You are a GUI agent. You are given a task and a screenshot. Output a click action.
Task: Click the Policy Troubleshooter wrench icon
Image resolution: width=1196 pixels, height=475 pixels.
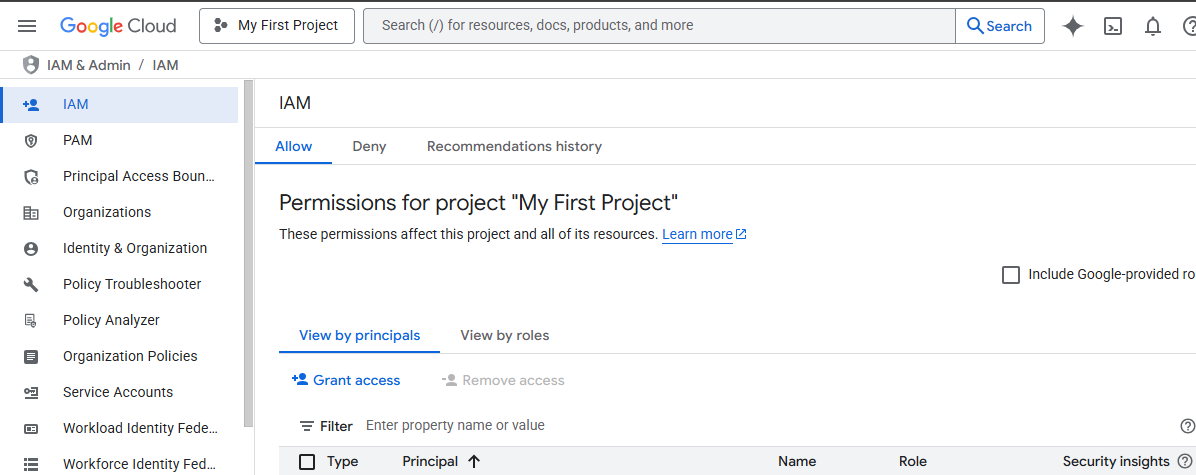31,285
